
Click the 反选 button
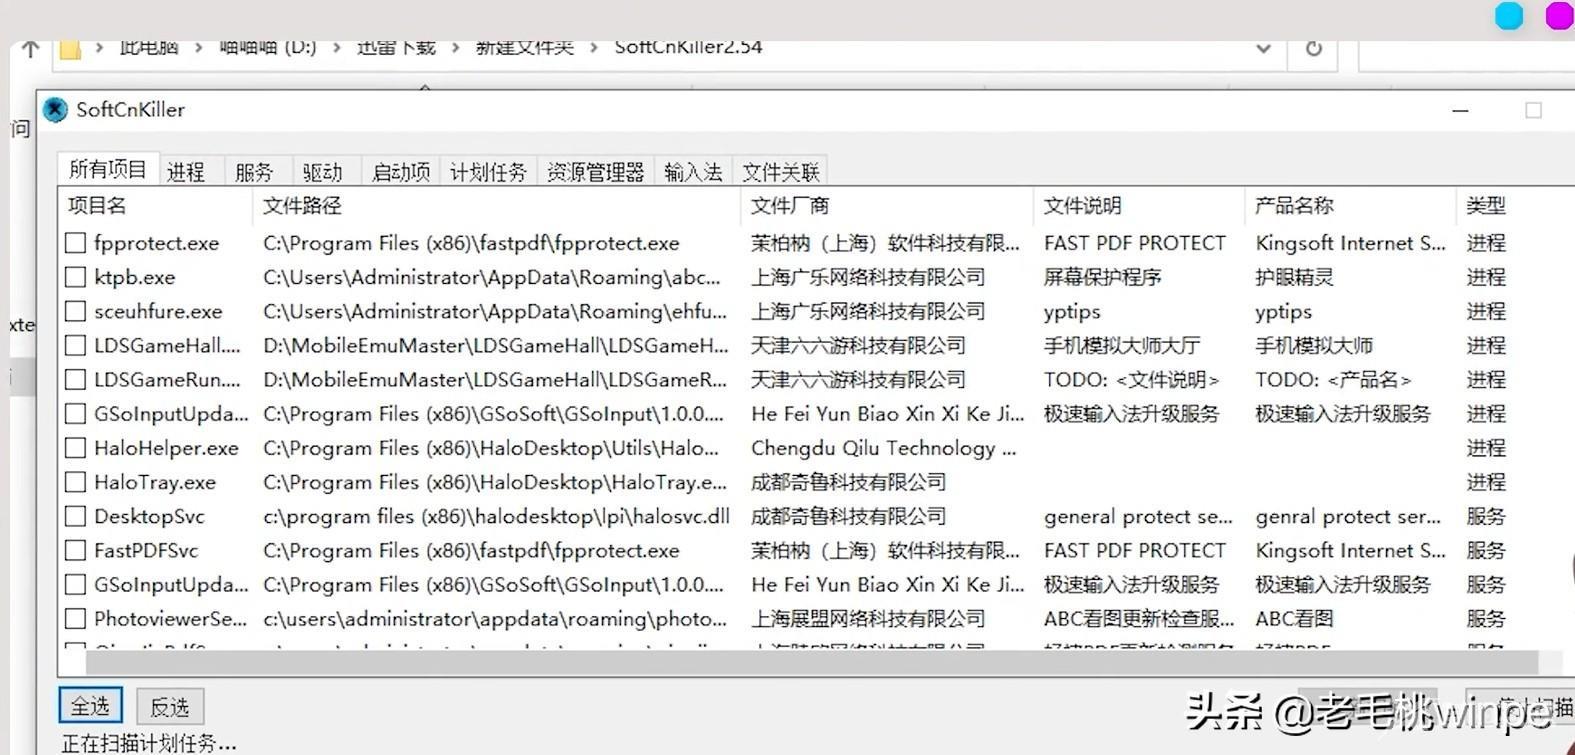coord(170,707)
